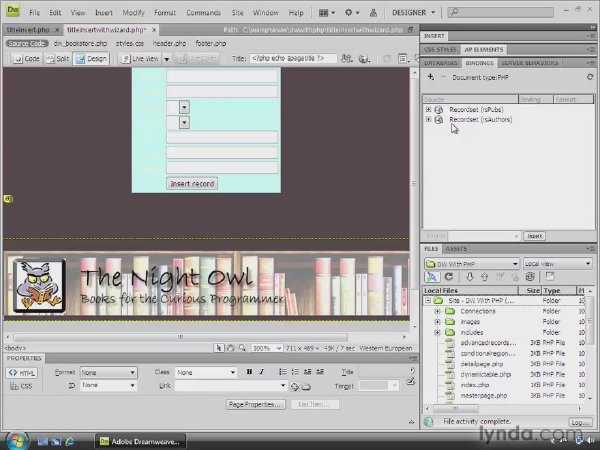The image size is (600, 450).
Task: Activate Design view button
Action: coord(91,59)
